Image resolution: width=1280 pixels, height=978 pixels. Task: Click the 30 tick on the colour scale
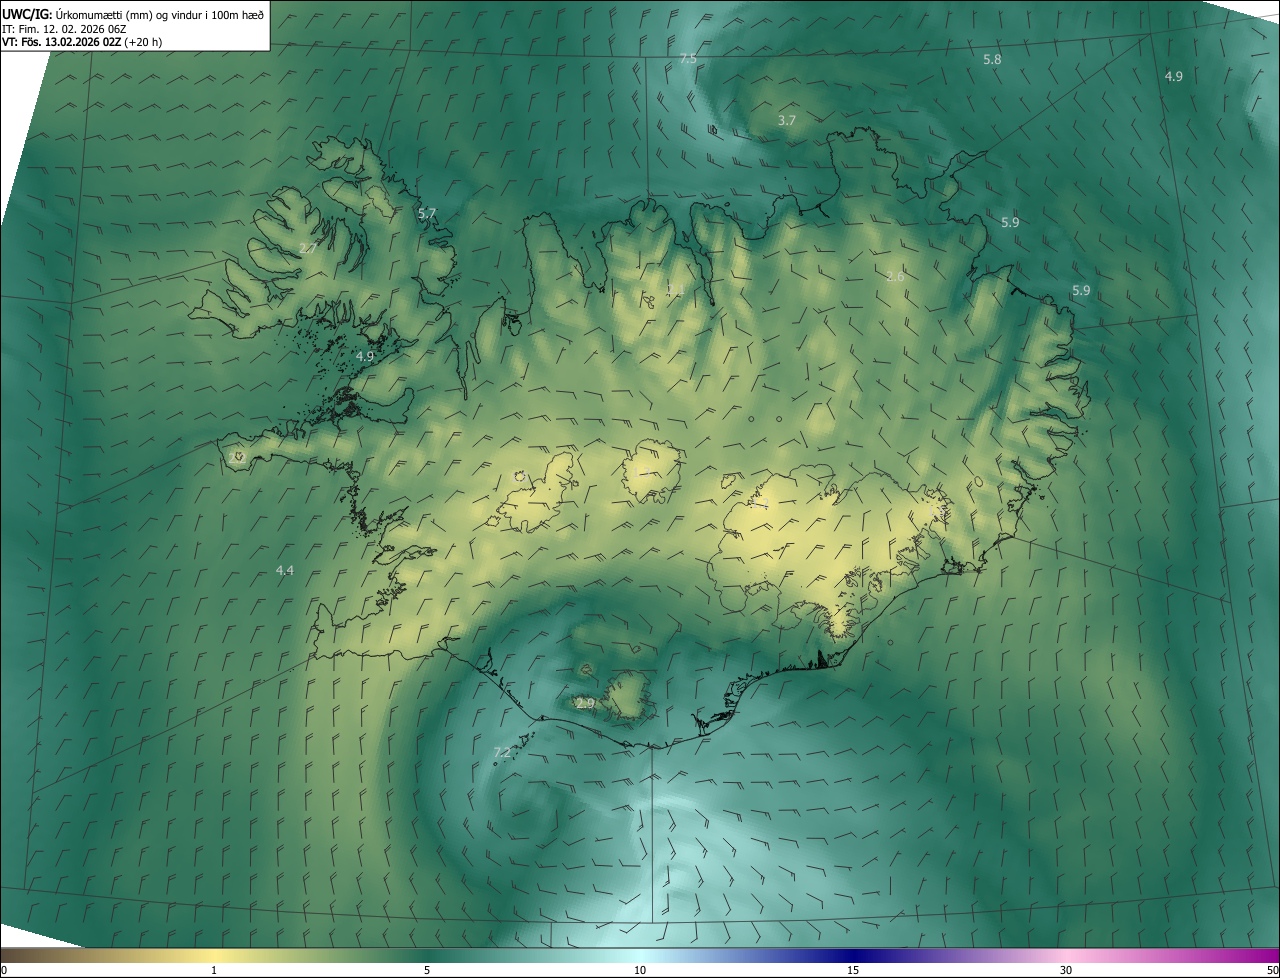(1066, 970)
